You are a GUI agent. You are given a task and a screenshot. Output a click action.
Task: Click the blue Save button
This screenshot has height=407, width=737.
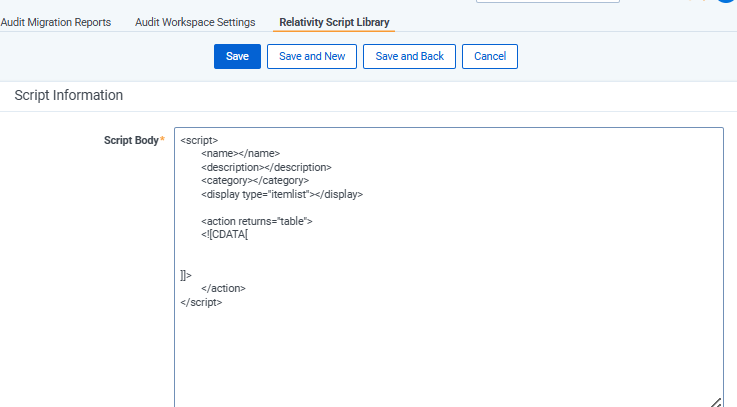pos(237,56)
